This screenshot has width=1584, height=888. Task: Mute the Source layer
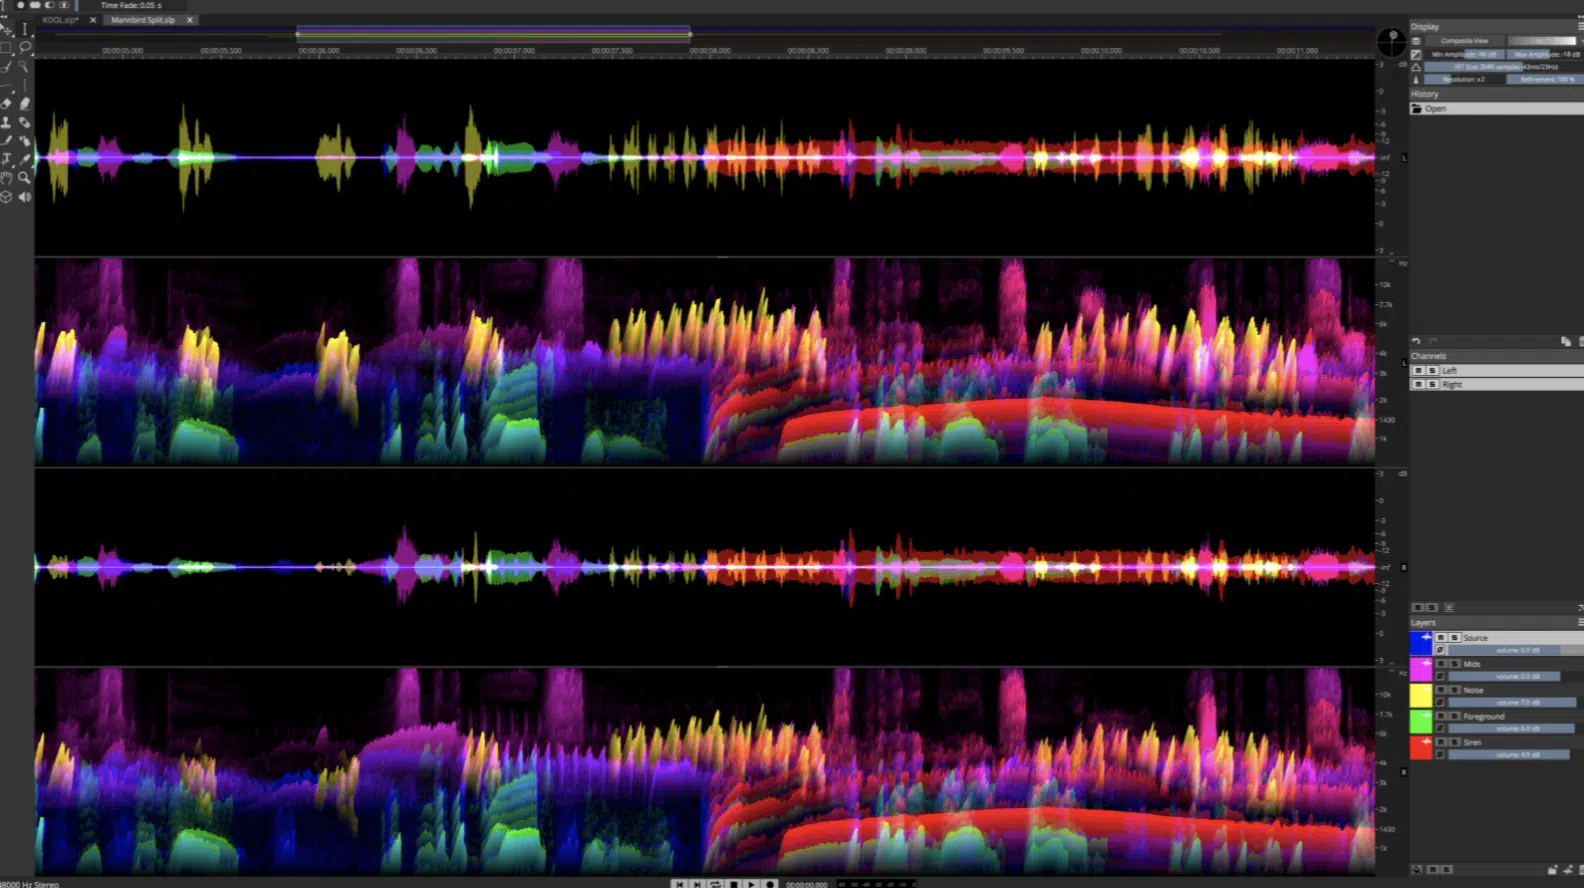1441,637
